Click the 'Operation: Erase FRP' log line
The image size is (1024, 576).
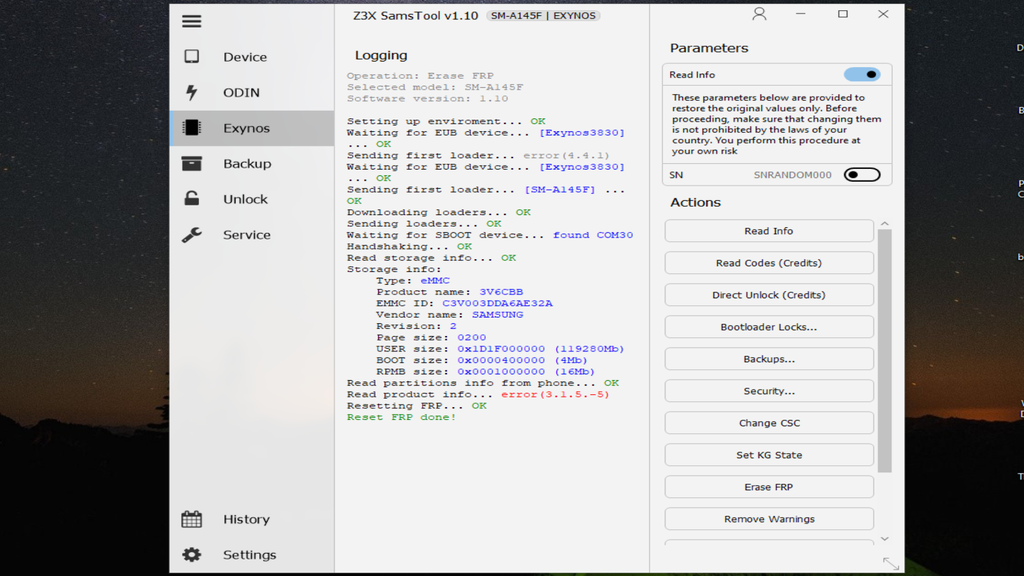[x=420, y=76]
